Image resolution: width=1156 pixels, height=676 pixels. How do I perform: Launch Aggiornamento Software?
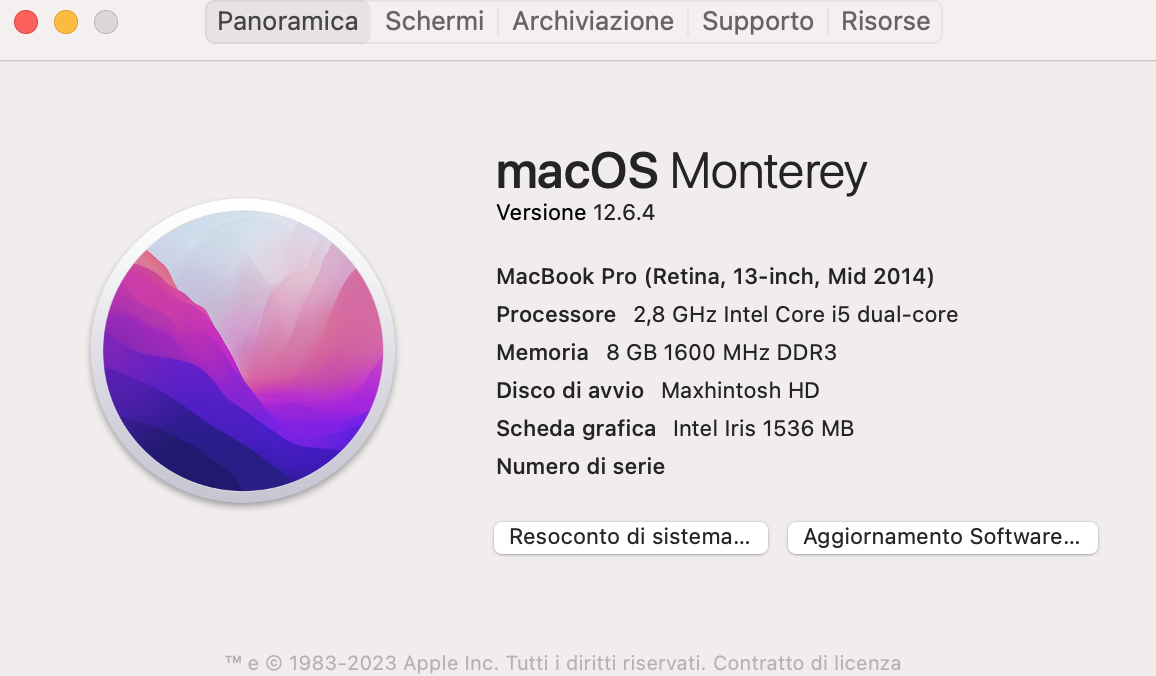point(942,537)
